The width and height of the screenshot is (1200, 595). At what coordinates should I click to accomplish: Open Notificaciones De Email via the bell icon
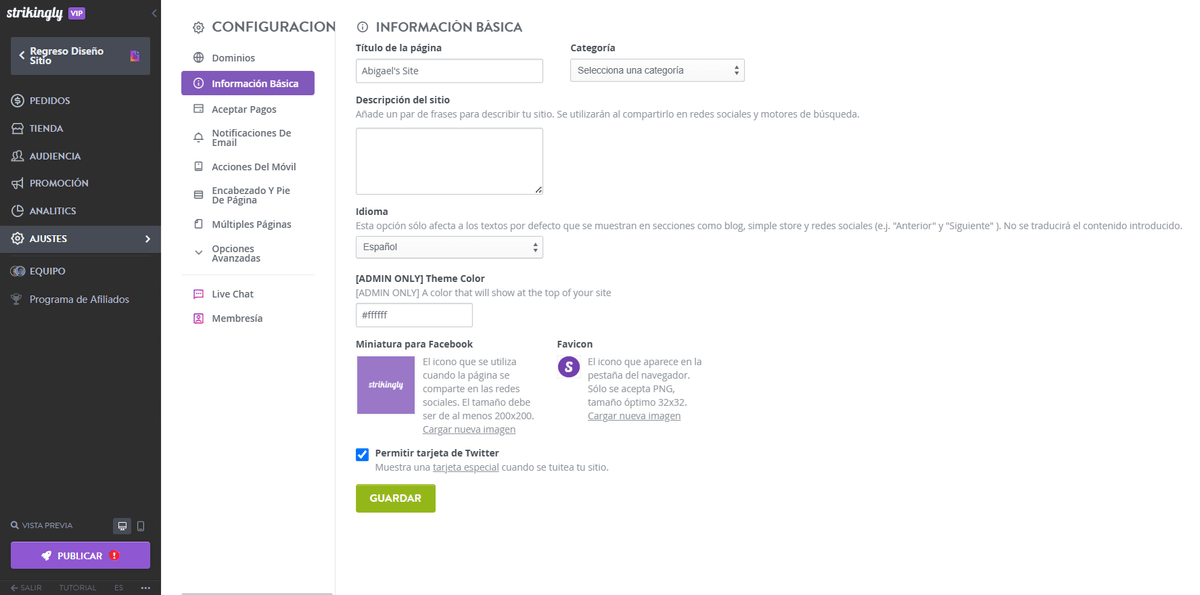click(x=200, y=137)
